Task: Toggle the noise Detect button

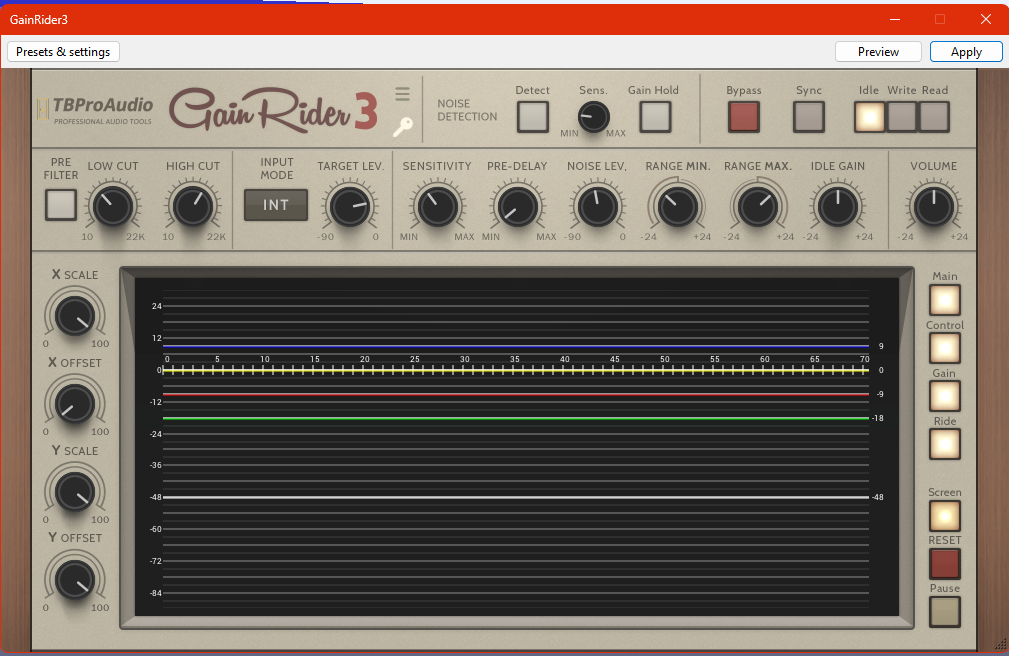Action: 533,117
